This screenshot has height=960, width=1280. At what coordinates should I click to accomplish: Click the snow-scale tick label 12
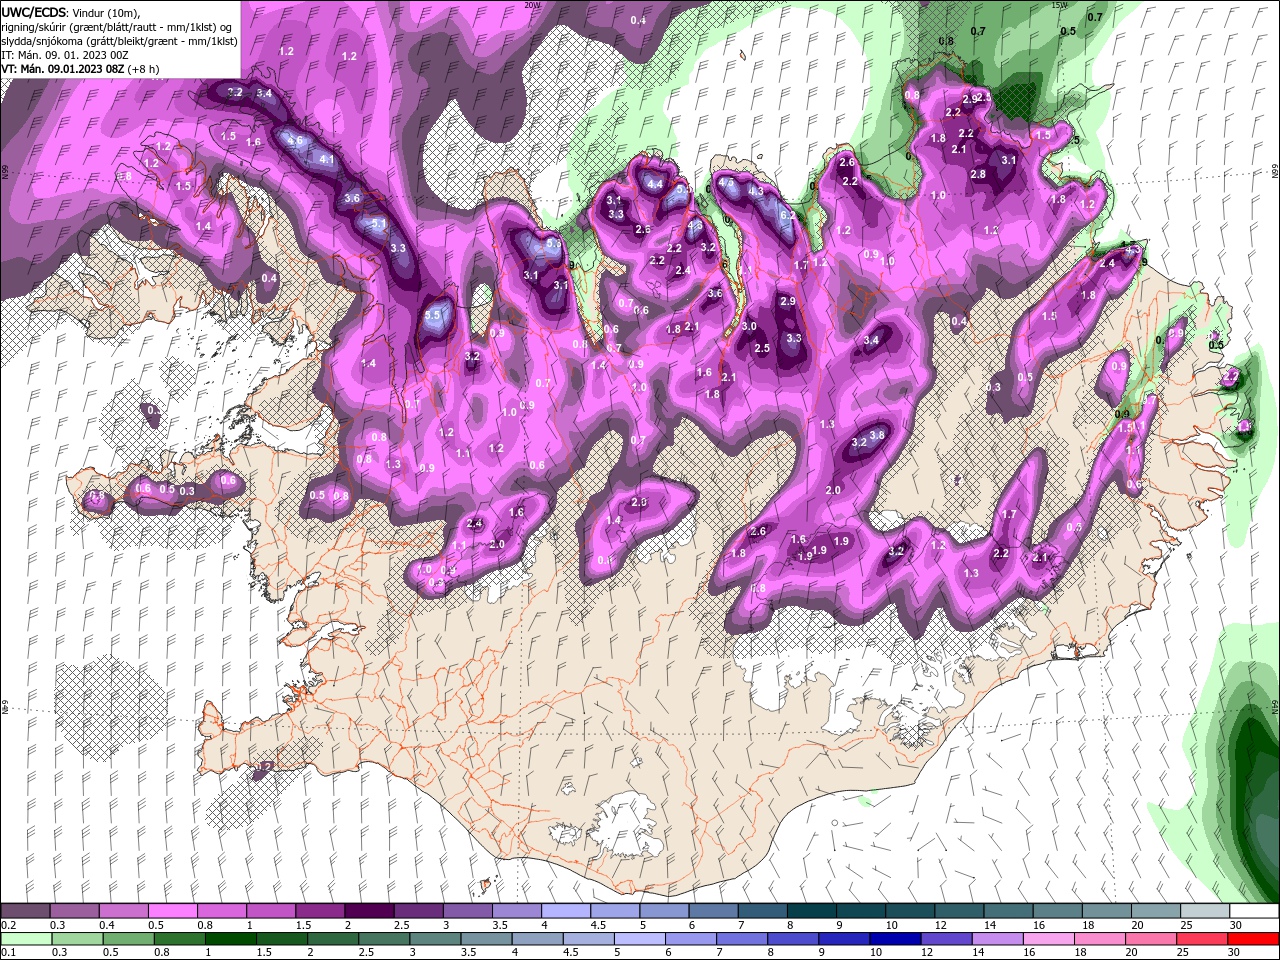pyautogui.click(x=940, y=925)
